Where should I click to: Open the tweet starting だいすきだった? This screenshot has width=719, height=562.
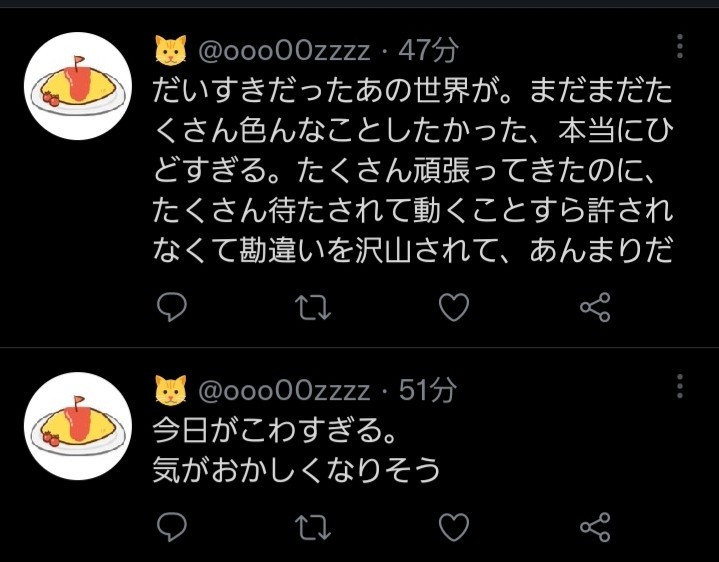pyautogui.click(x=413, y=171)
